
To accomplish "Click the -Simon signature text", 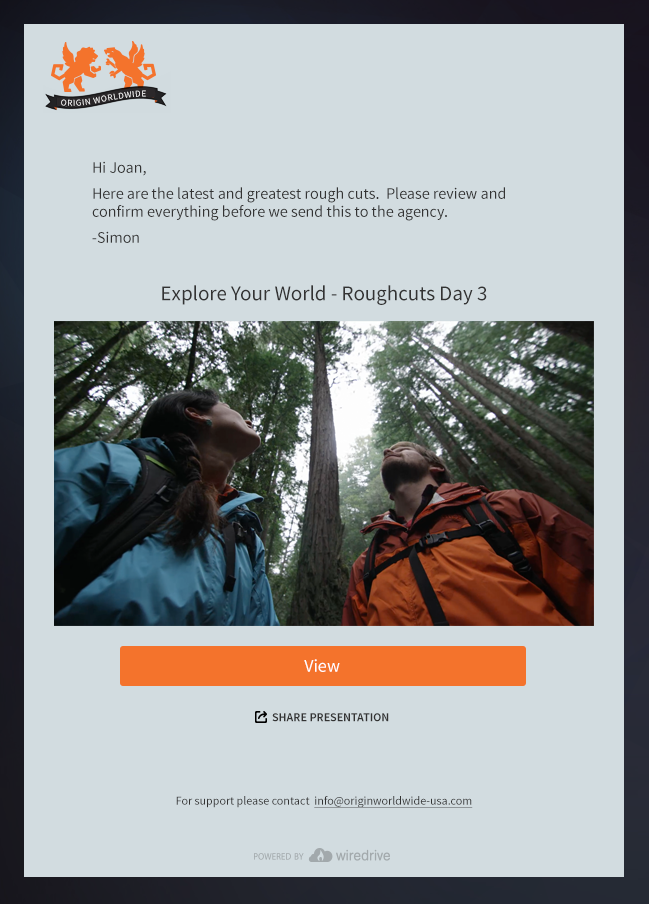I will 116,238.
